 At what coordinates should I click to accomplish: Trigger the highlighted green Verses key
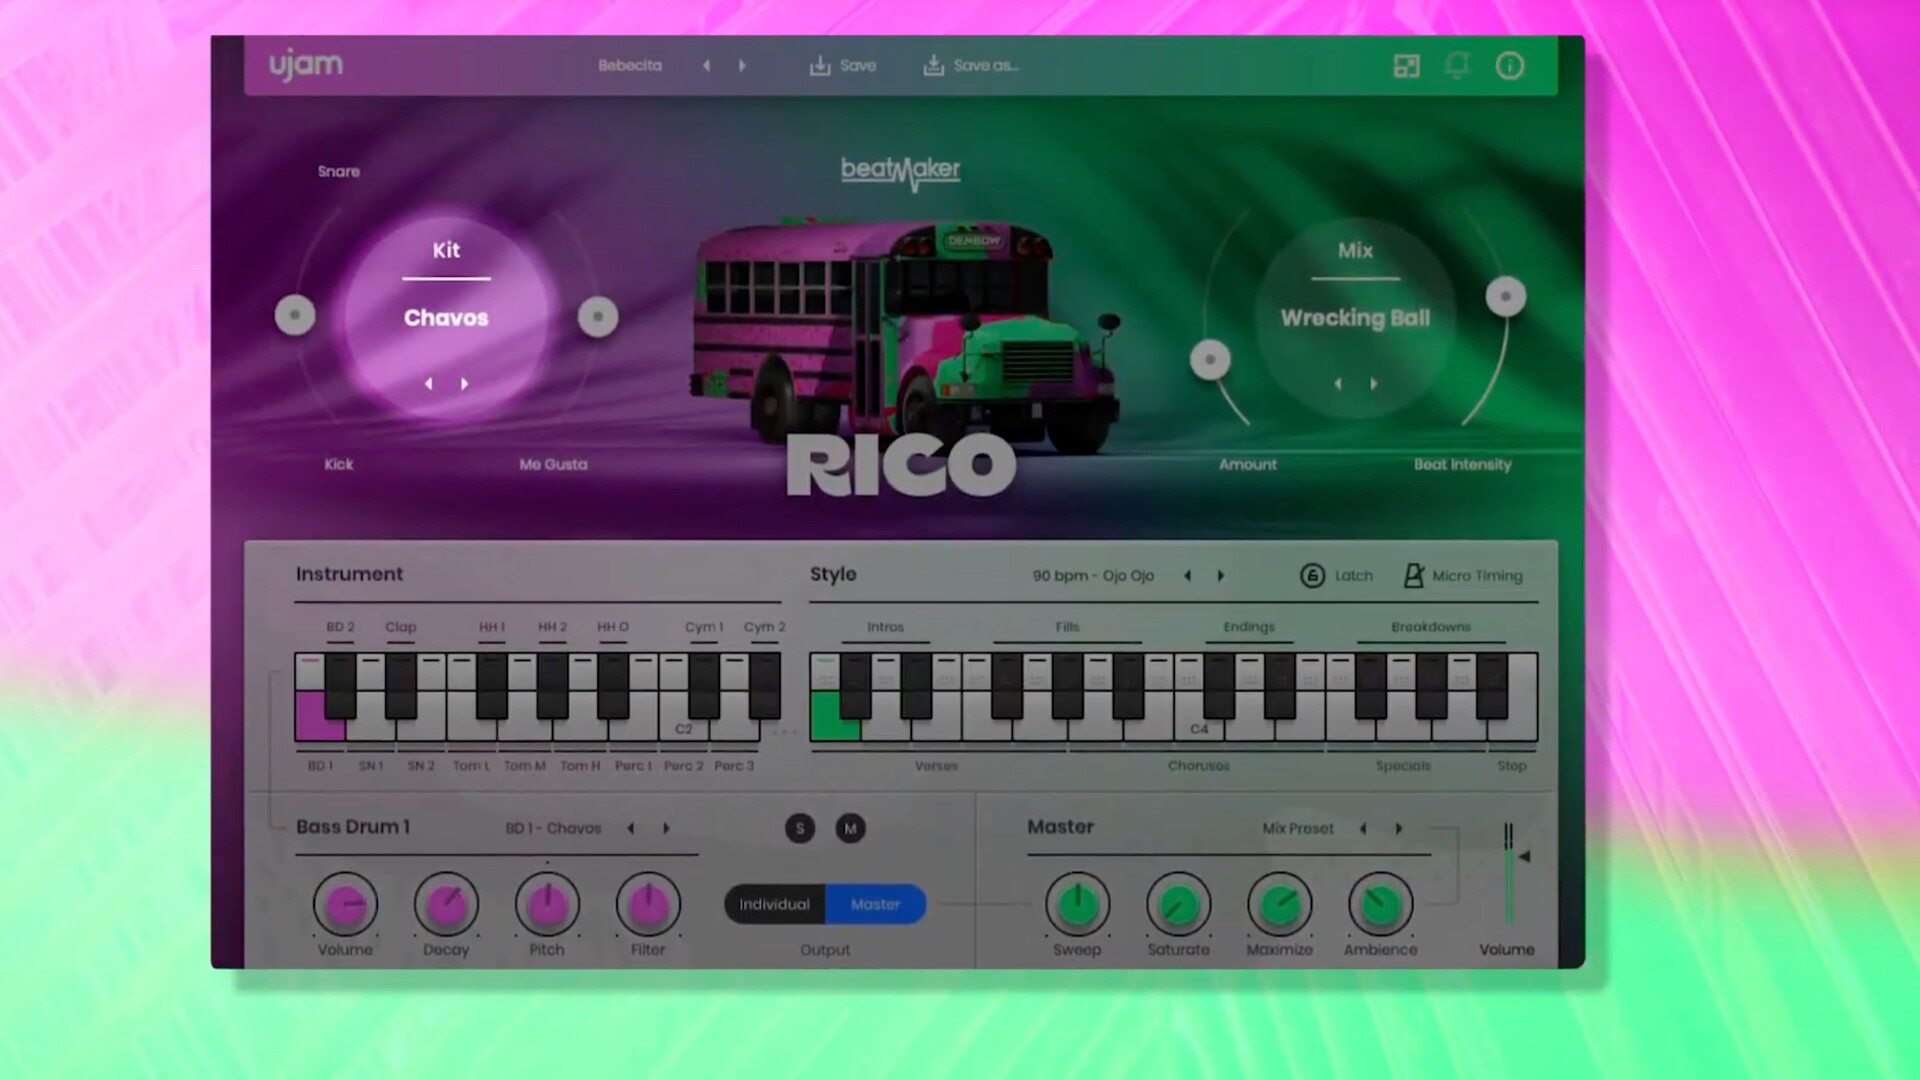835,716
